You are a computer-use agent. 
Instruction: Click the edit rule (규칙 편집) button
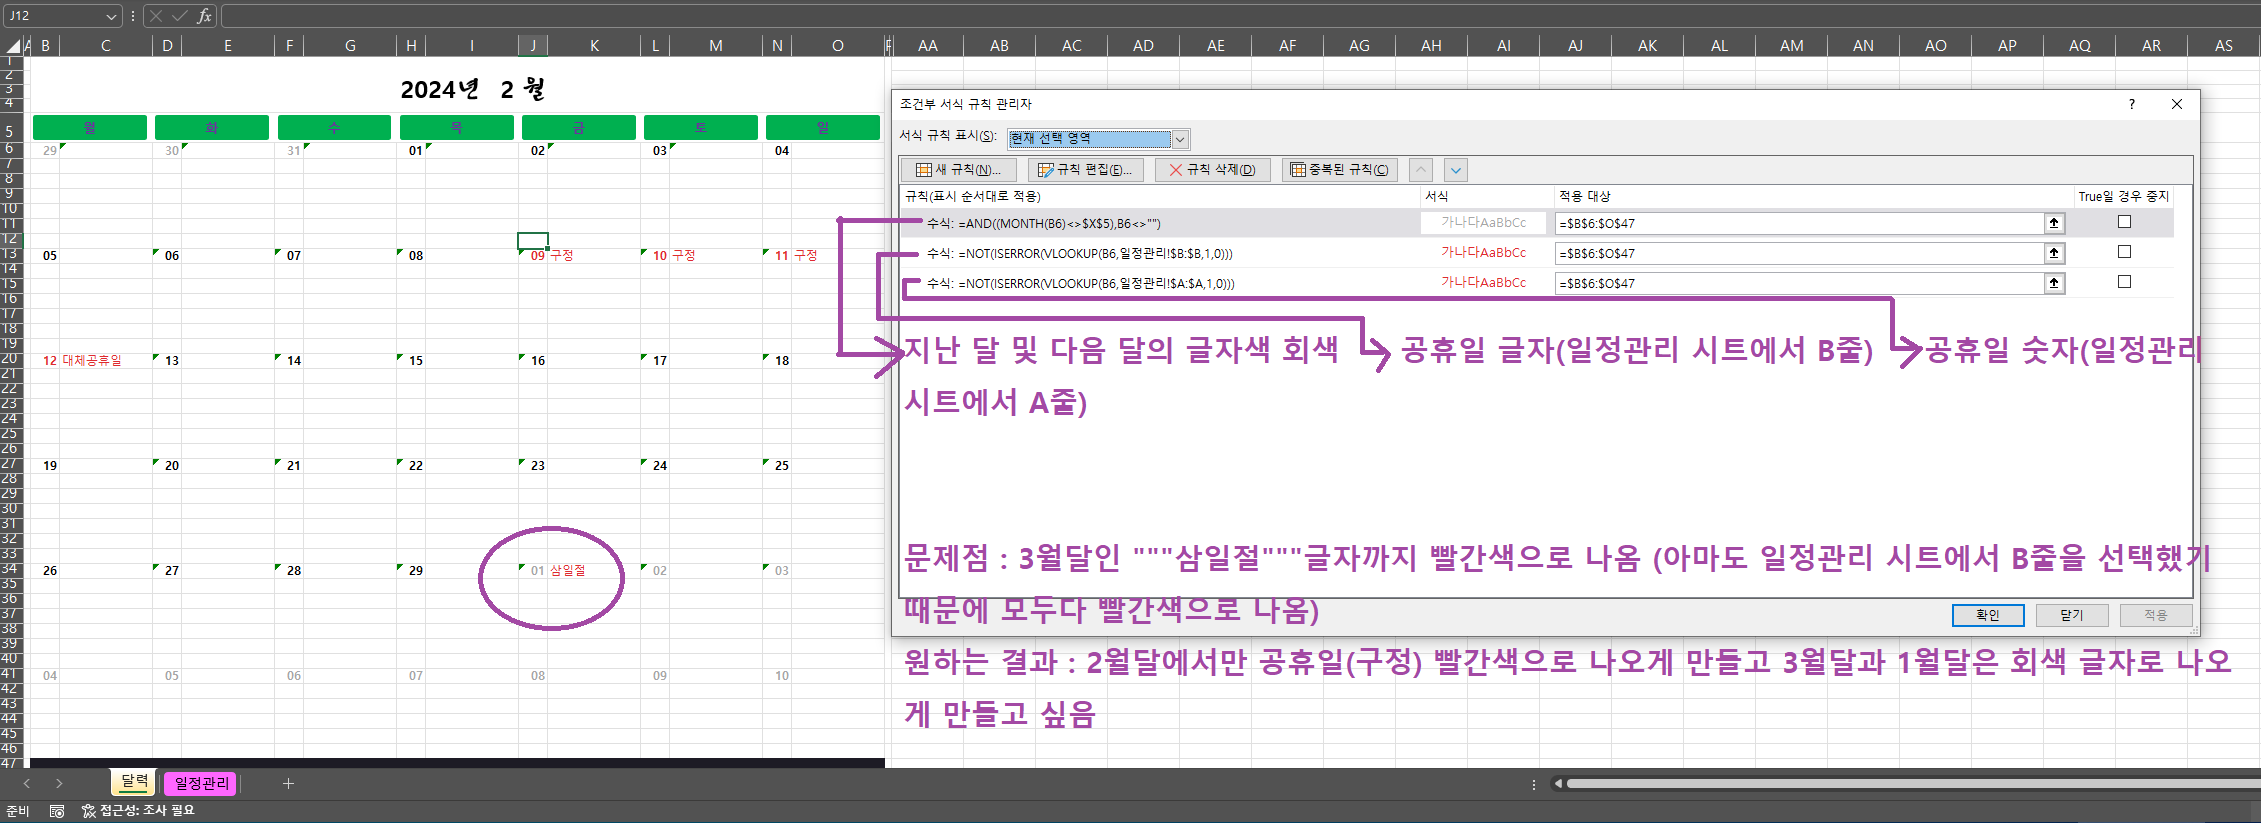1085,170
